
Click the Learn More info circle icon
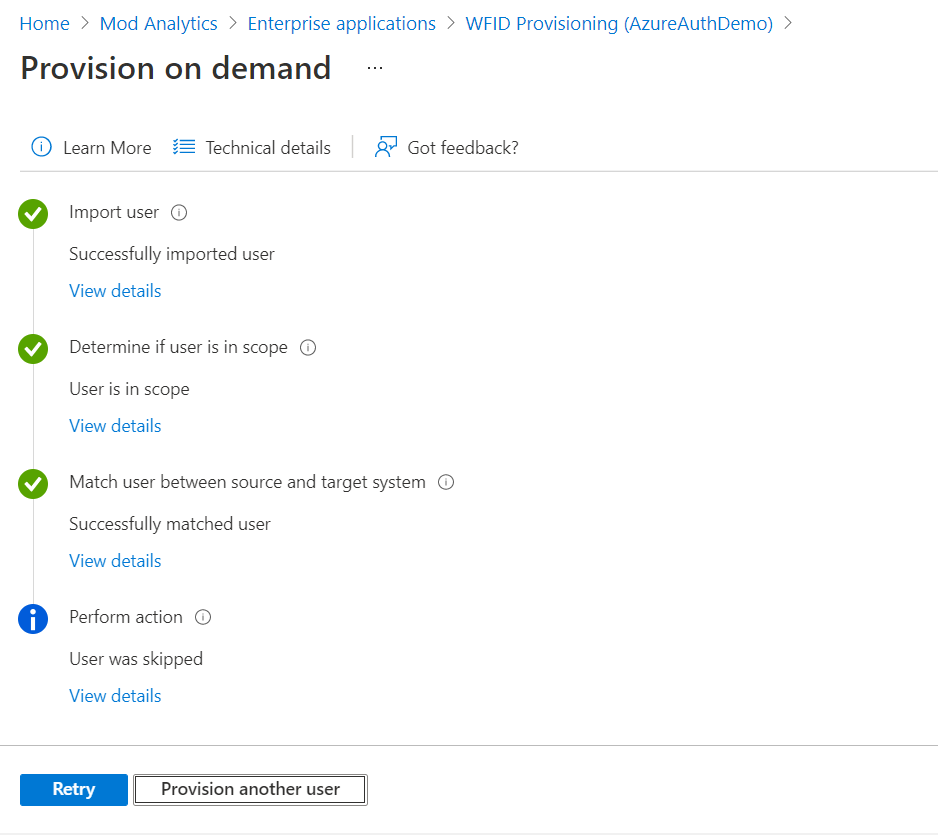pyautogui.click(x=41, y=147)
